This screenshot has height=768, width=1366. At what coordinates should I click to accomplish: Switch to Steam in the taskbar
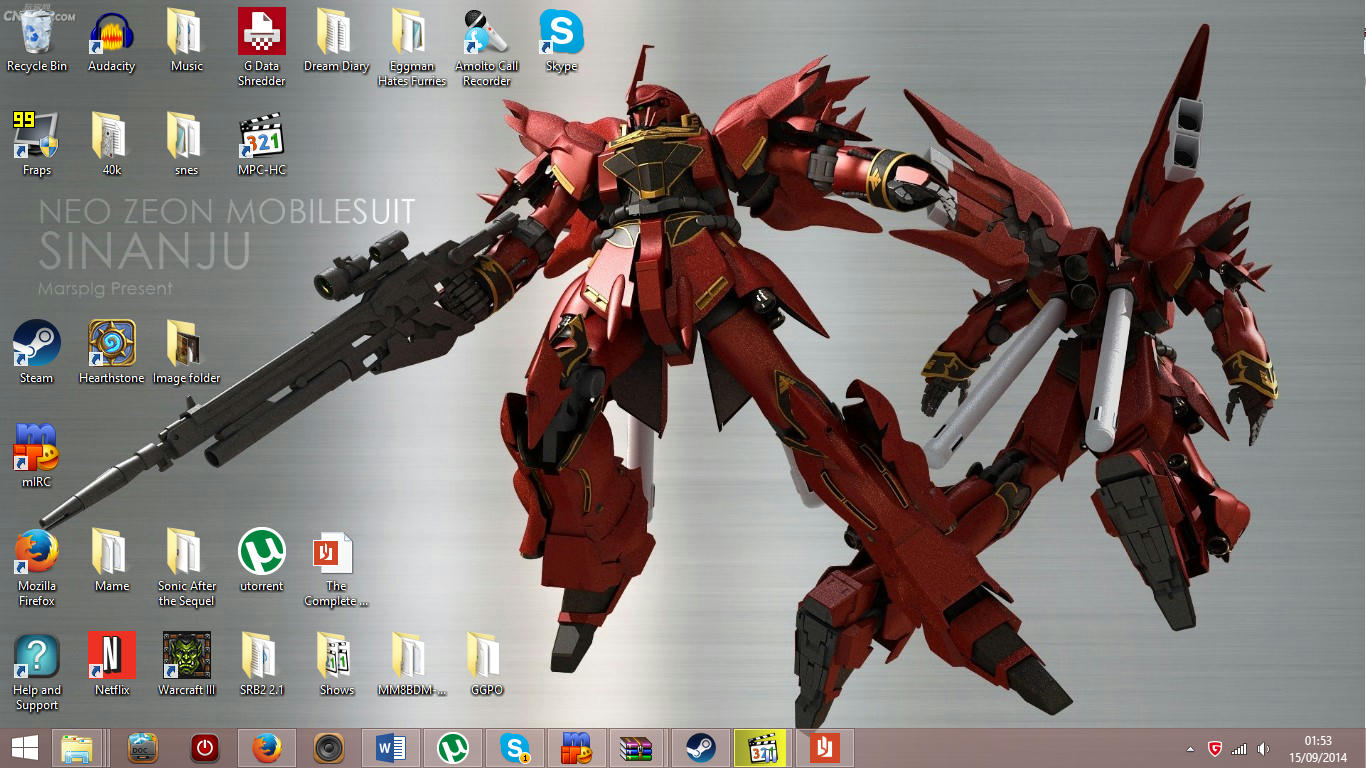click(x=700, y=748)
